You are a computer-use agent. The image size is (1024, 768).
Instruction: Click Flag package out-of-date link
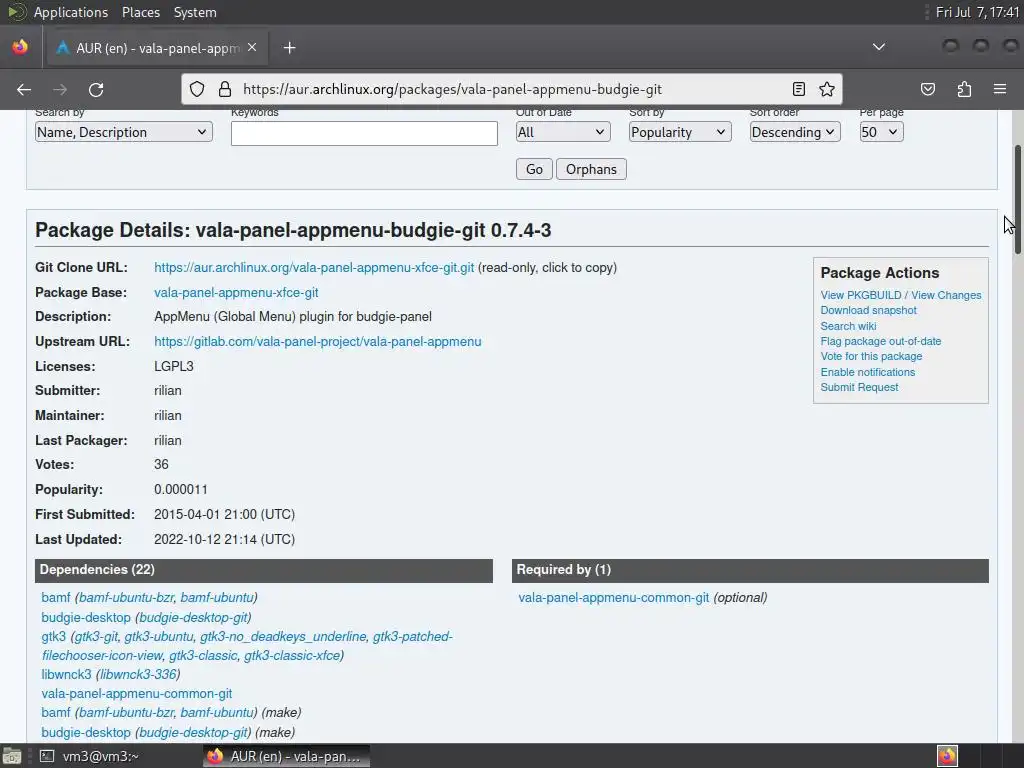pos(881,341)
